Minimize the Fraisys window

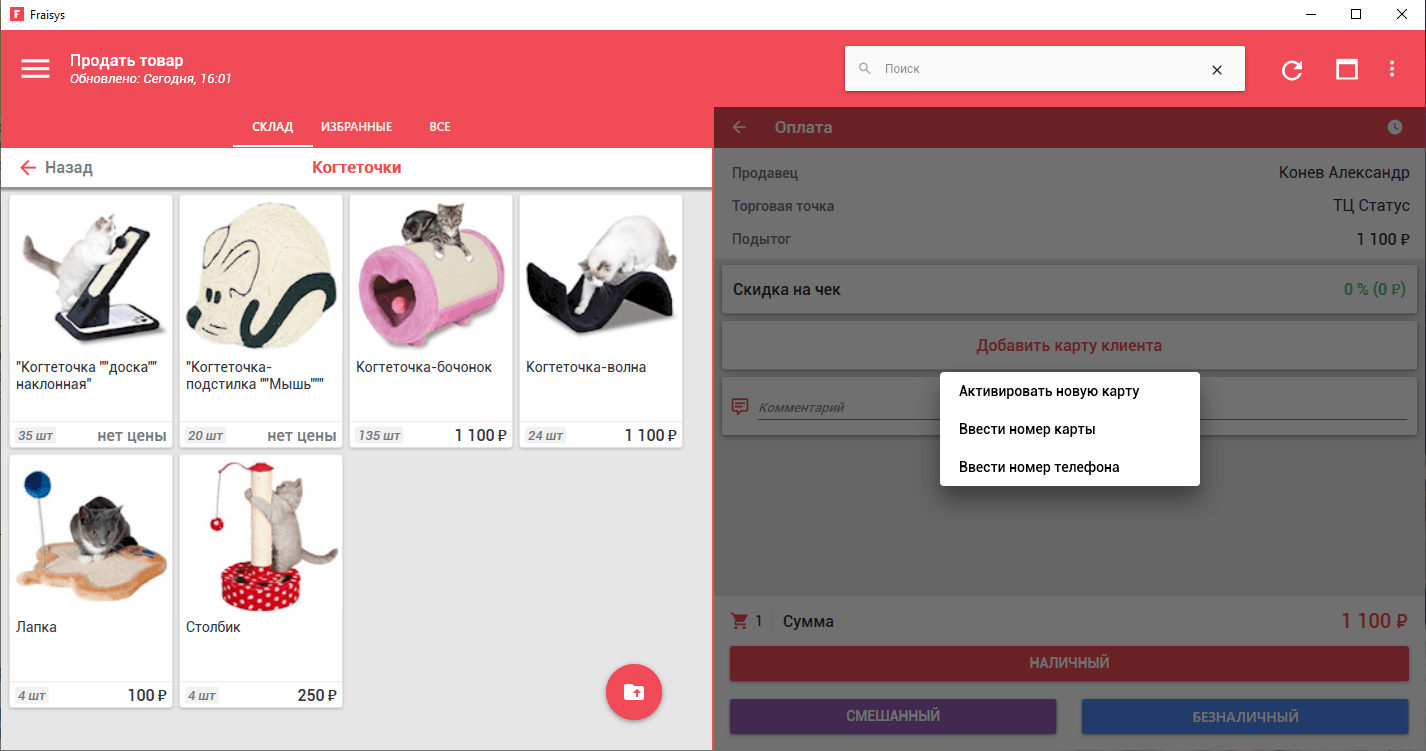point(1310,14)
